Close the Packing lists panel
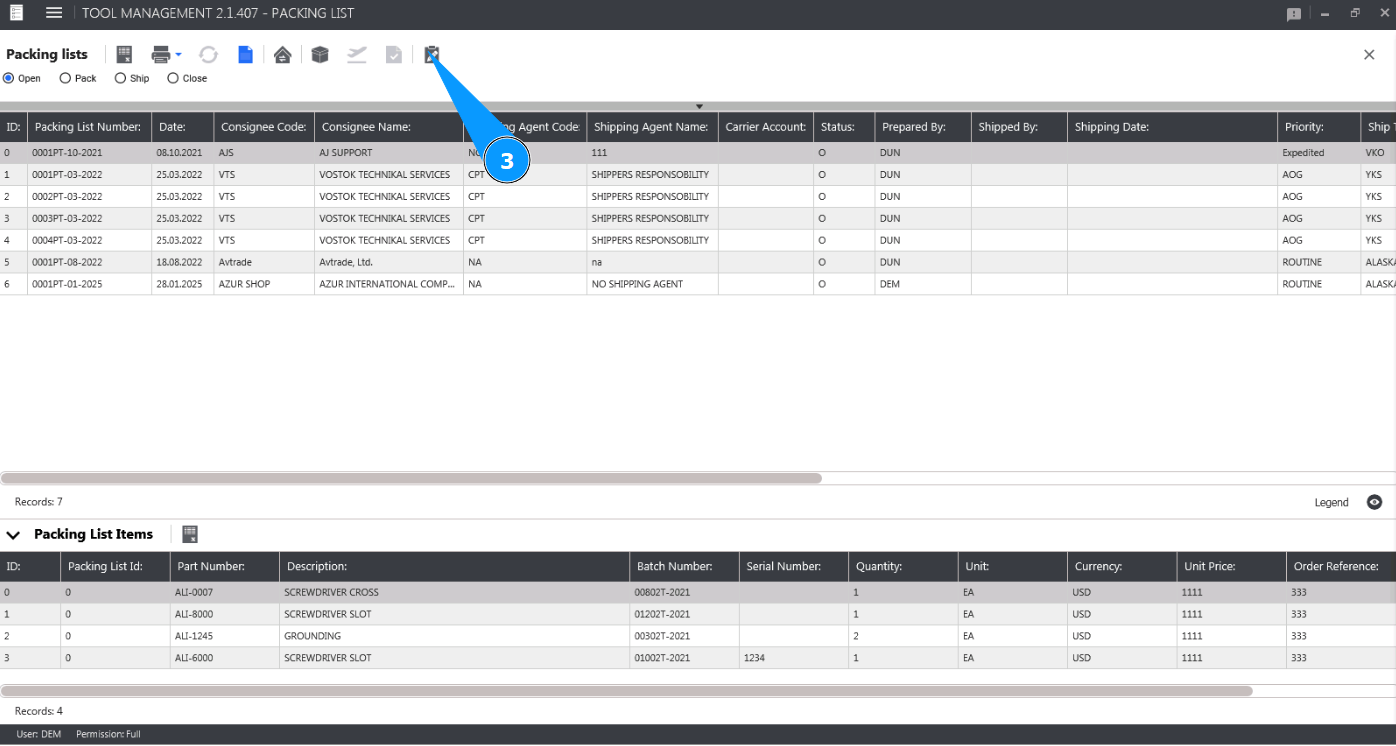1396x746 pixels. [x=1369, y=55]
